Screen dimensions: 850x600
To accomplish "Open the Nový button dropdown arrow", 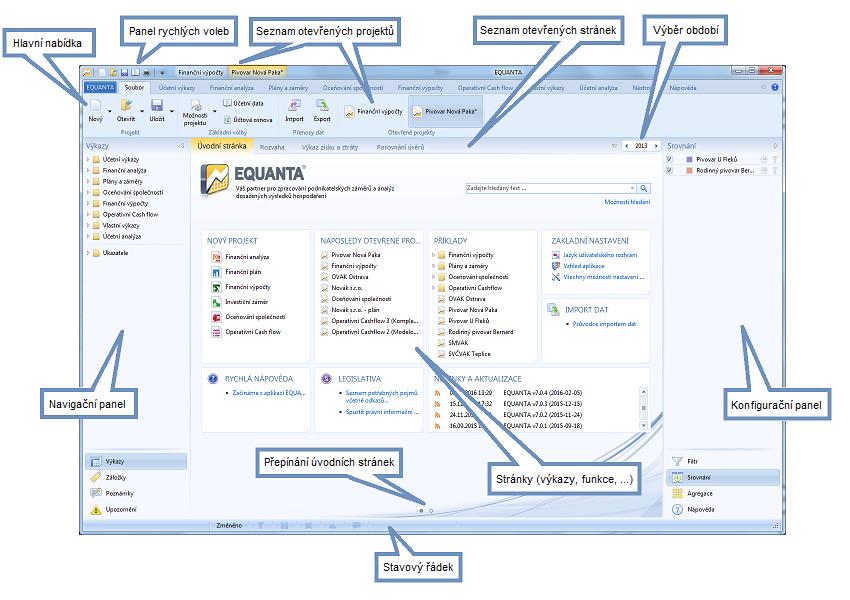I will (x=110, y=111).
